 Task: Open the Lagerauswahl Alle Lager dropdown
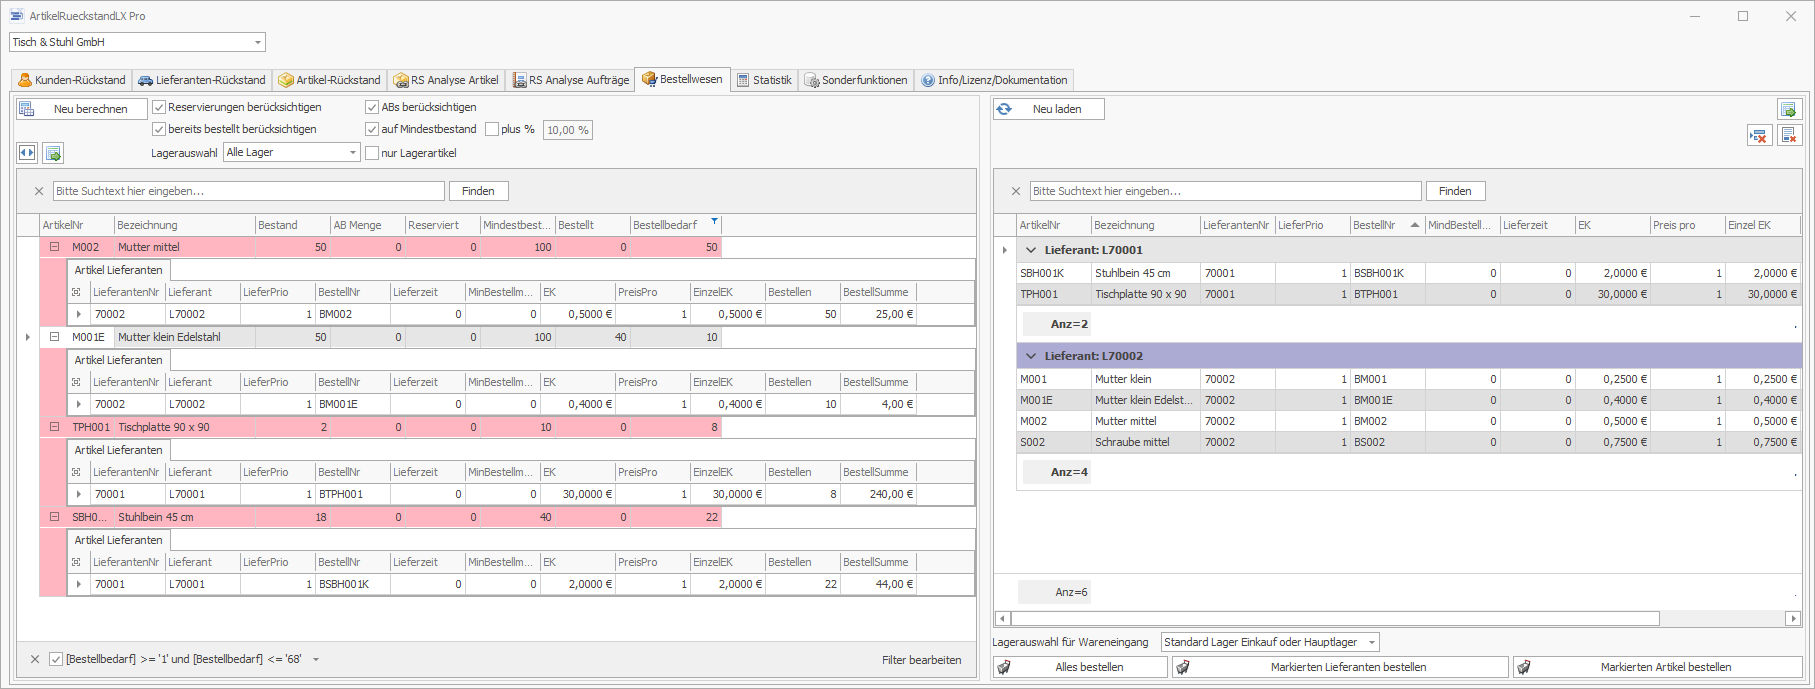(353, 152)
